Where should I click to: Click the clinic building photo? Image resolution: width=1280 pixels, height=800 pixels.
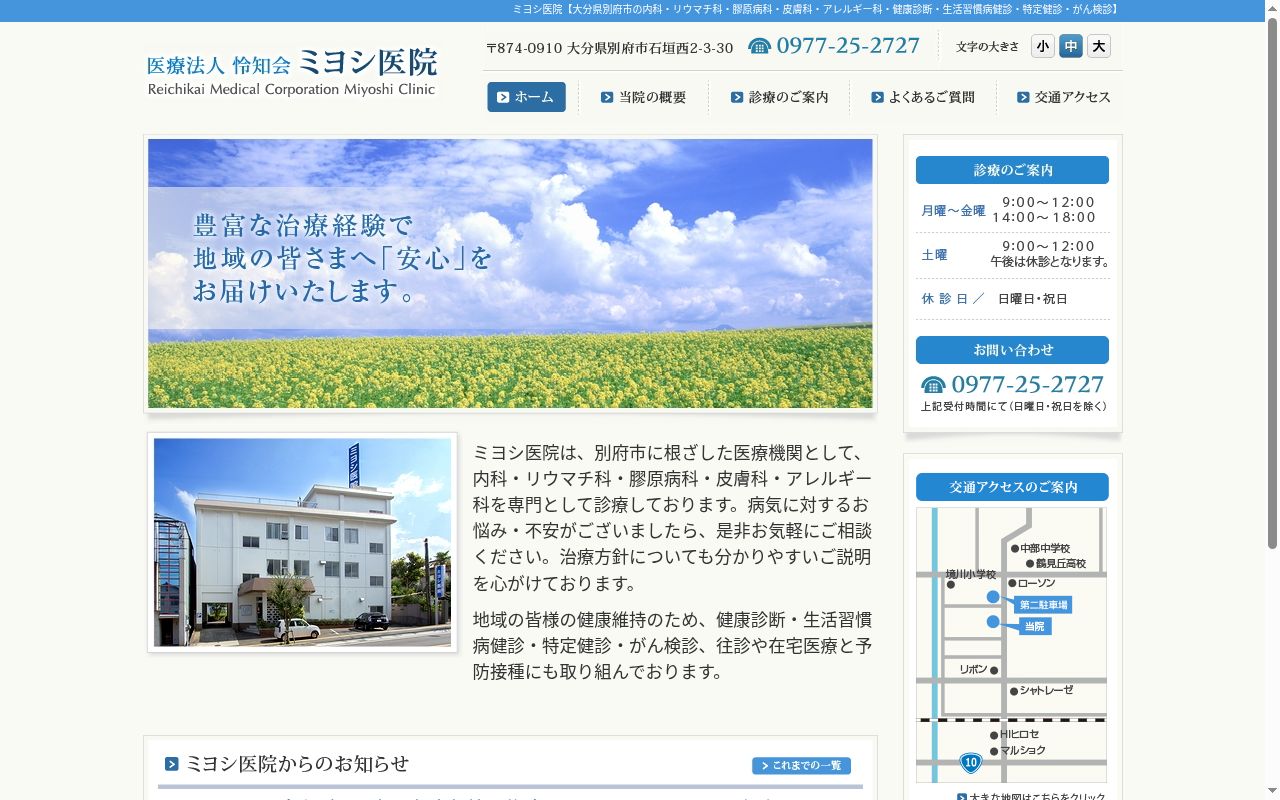(x=302, y=542)
